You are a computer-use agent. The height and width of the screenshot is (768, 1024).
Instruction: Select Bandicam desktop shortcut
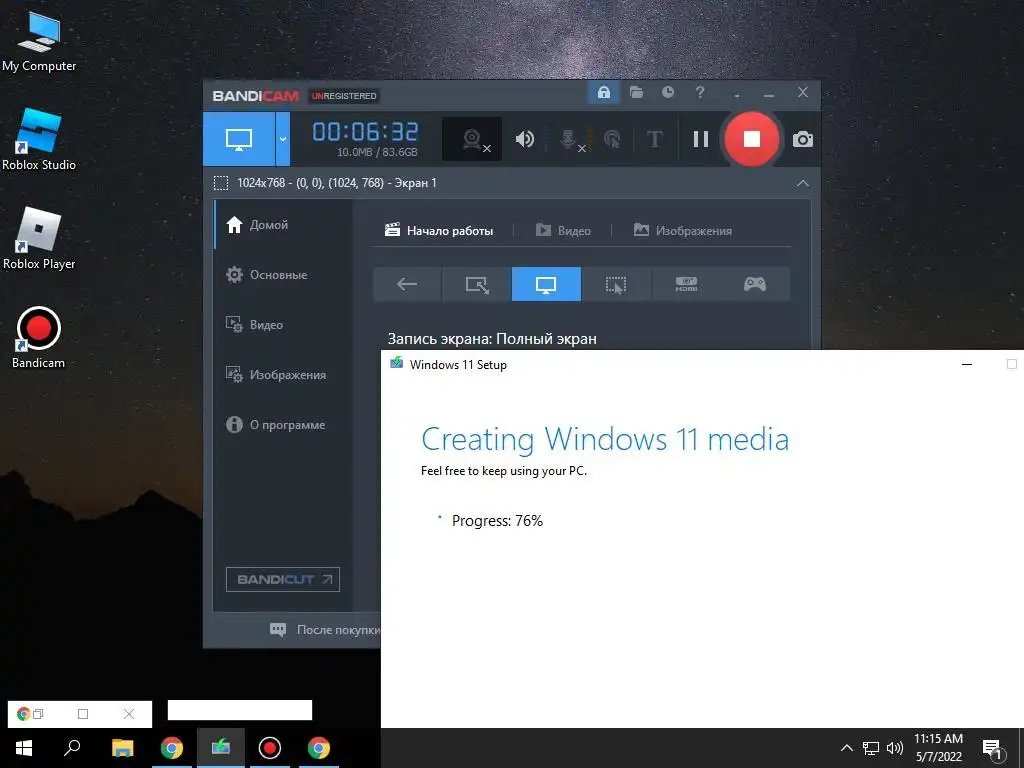point(39,338)
